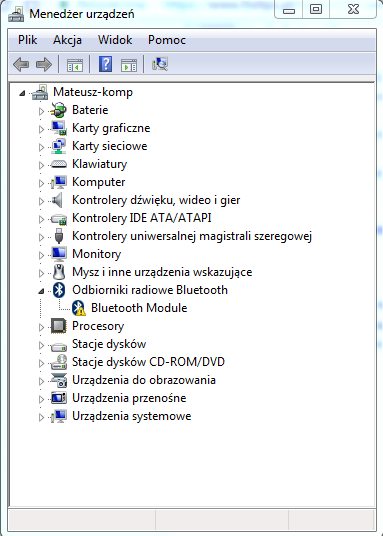This screenshot has height=536, width=383.
Task: Expand the Karty graficzne node arrow
Action: click(x=41, y=129)
